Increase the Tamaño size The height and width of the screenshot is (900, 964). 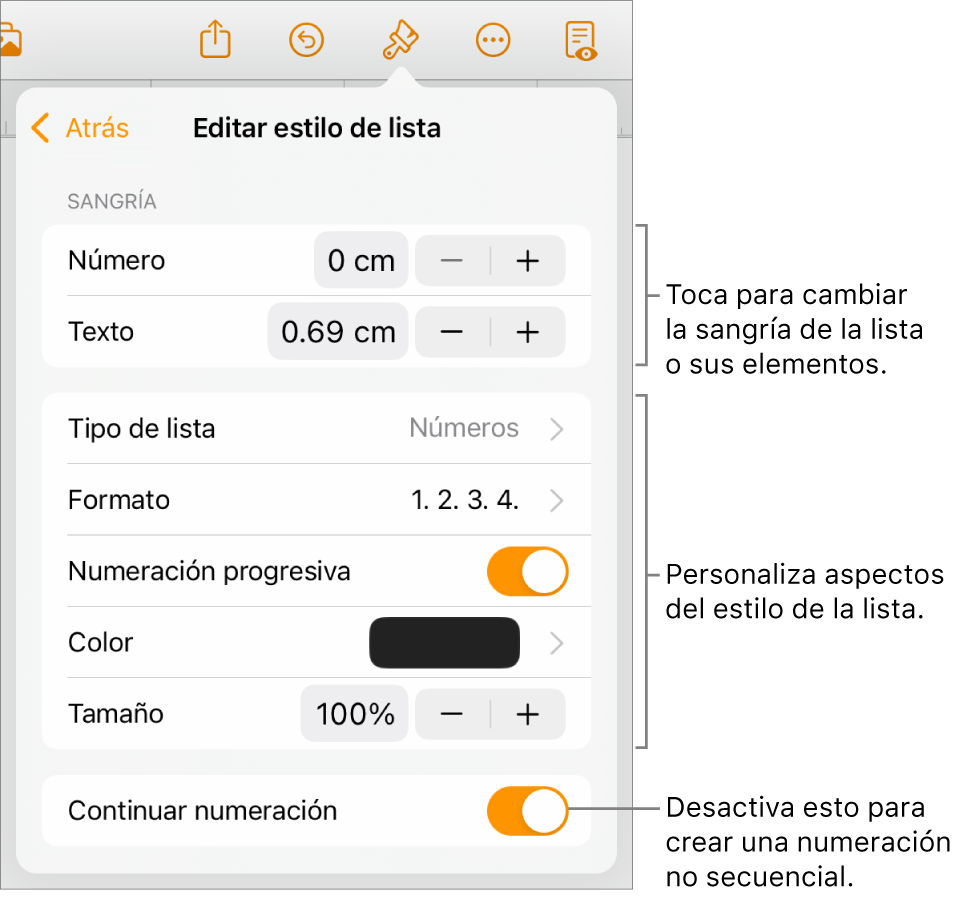tap(528, 714)
